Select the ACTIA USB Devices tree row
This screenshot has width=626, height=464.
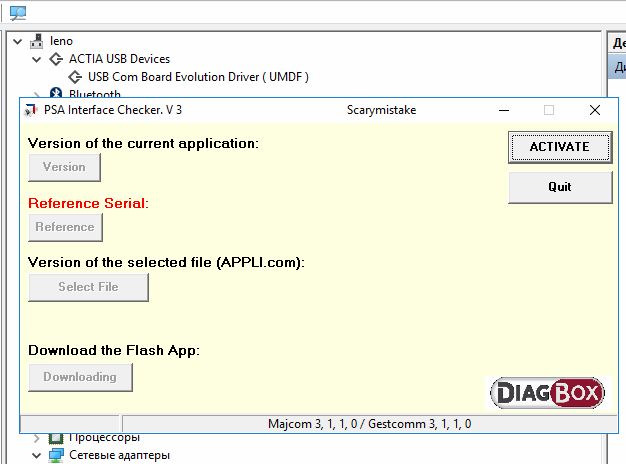[x=119, y=59]
